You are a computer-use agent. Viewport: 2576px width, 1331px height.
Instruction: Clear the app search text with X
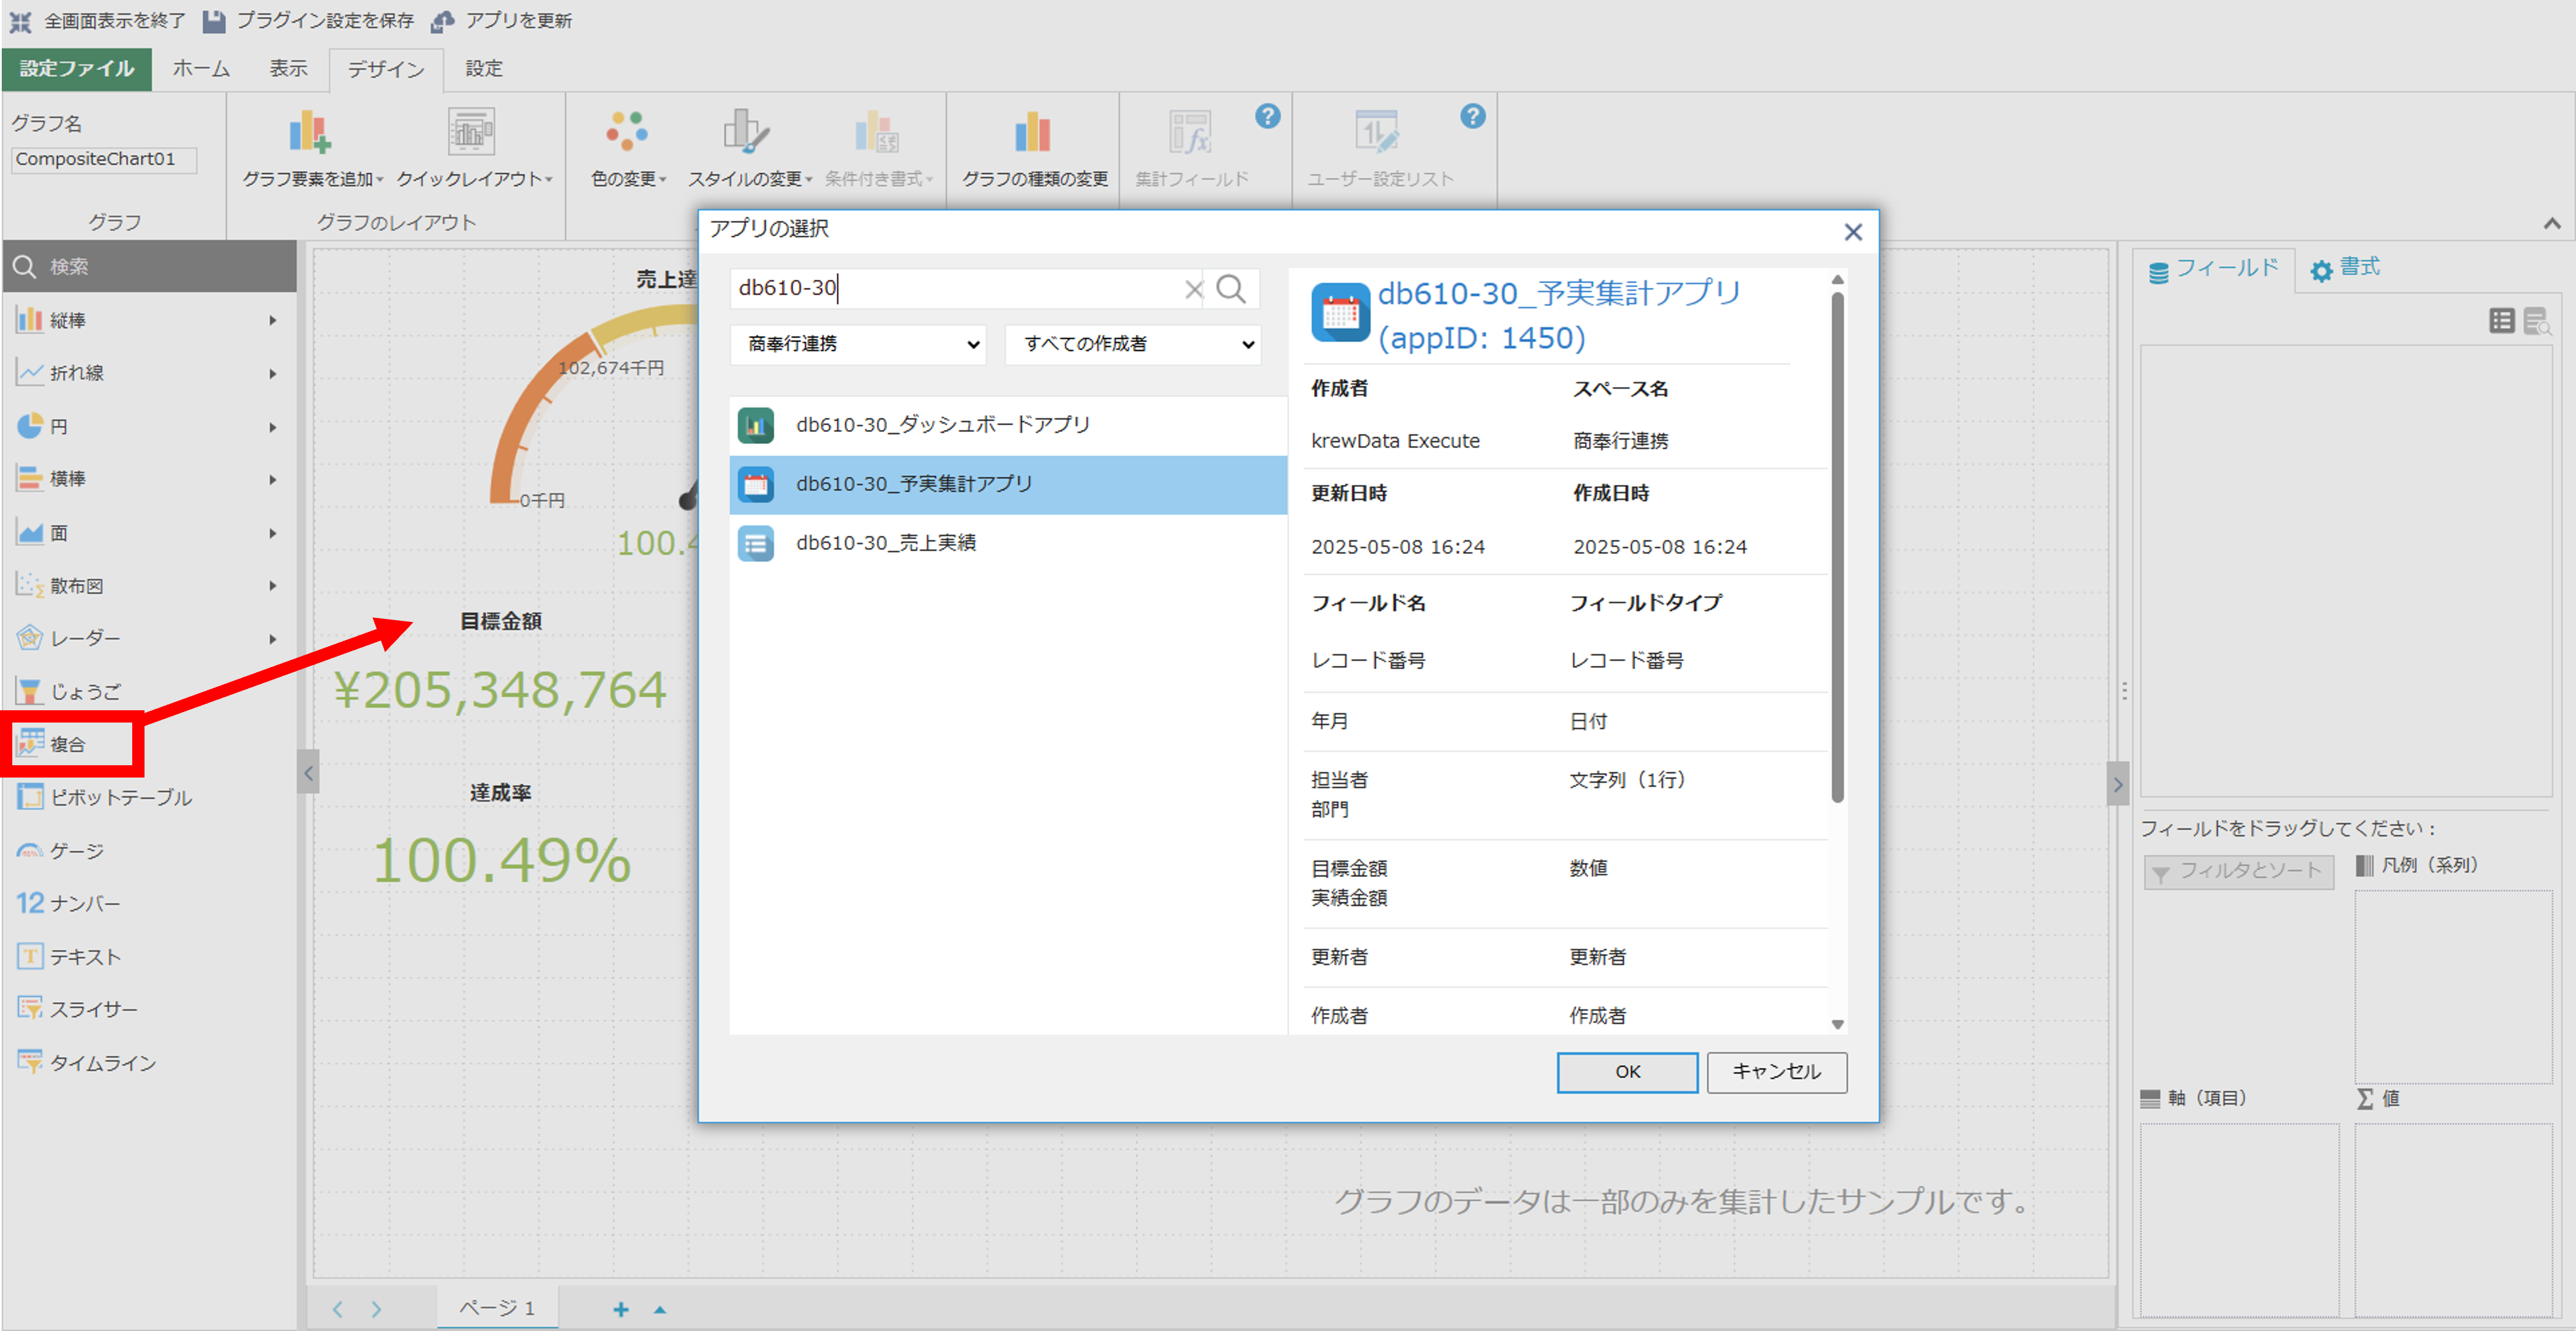[1193, 289]
